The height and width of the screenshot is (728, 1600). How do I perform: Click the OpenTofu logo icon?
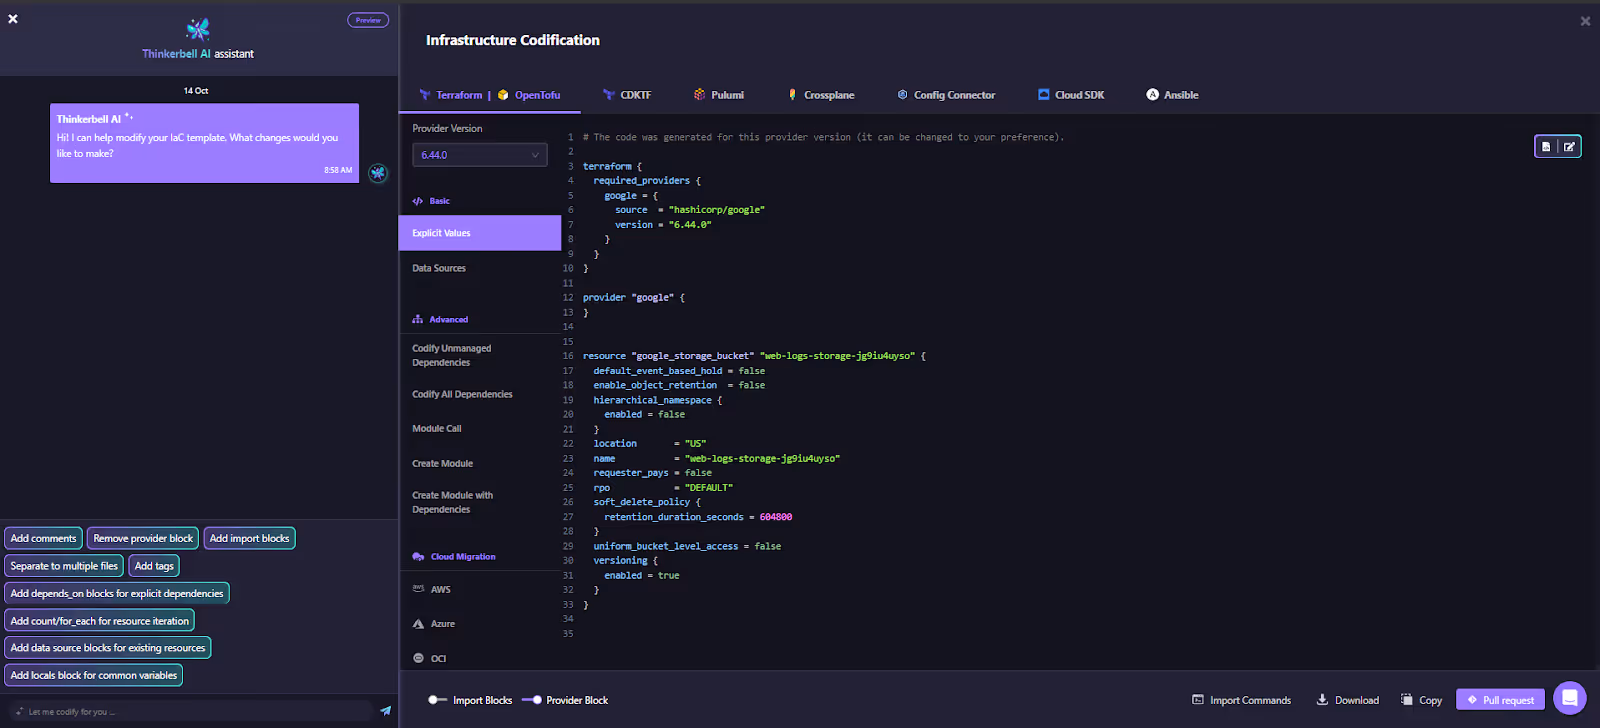503,95
